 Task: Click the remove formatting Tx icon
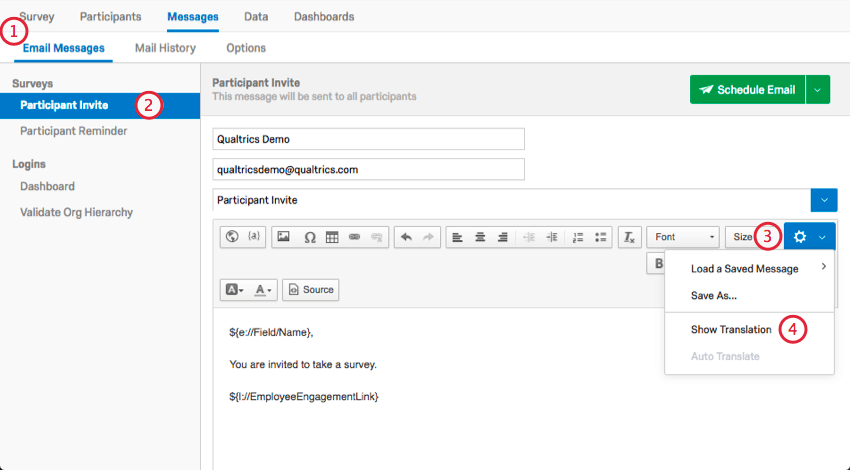[629, 237]
